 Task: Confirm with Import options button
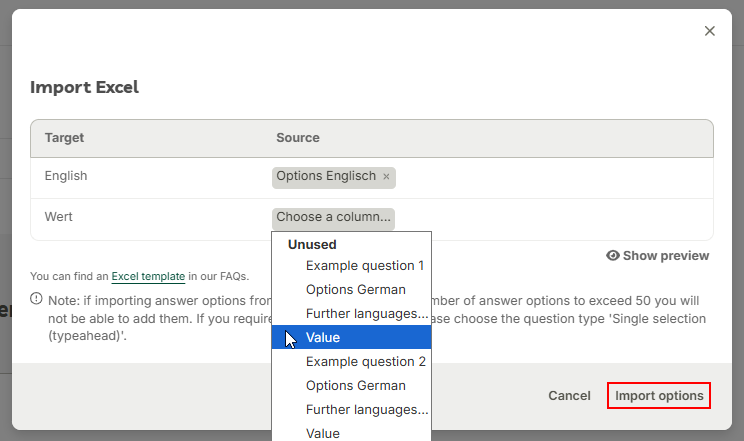(659, 395)
